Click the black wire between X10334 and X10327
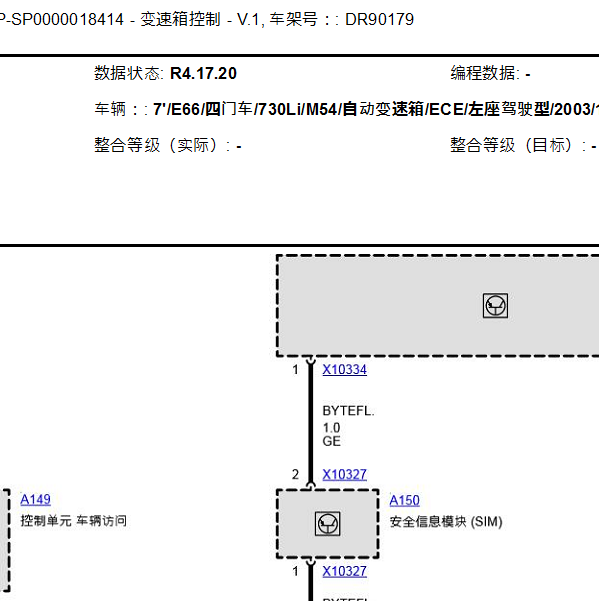The height and width of the screenshot is (601, 599). pyautogui.click(x=310, y=422)
